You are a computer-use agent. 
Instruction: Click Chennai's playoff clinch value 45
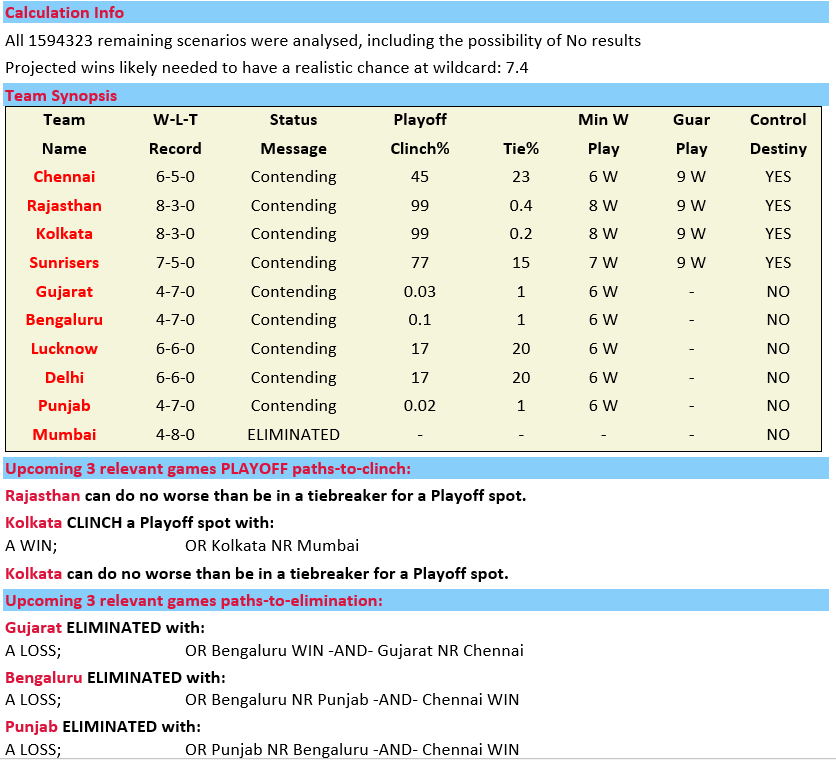click(x=420, y=177)
